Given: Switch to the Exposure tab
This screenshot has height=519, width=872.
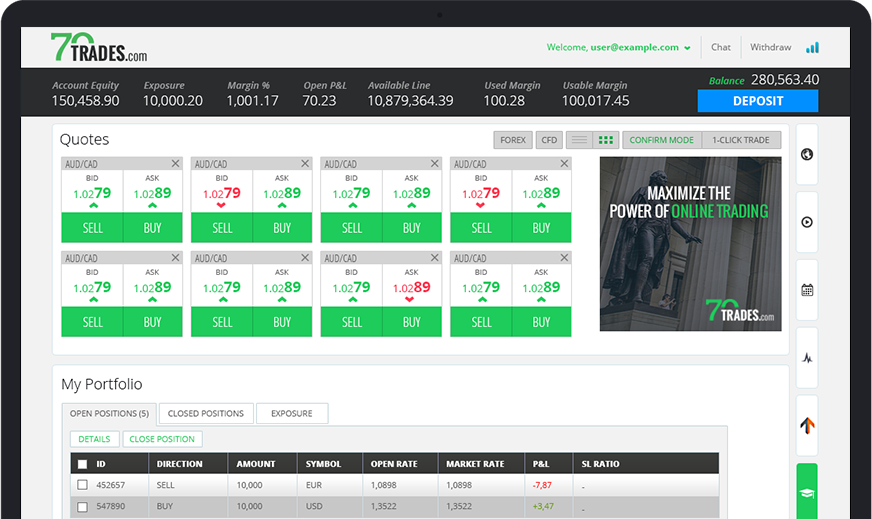Looking at the screenshot, I should 292,413.
